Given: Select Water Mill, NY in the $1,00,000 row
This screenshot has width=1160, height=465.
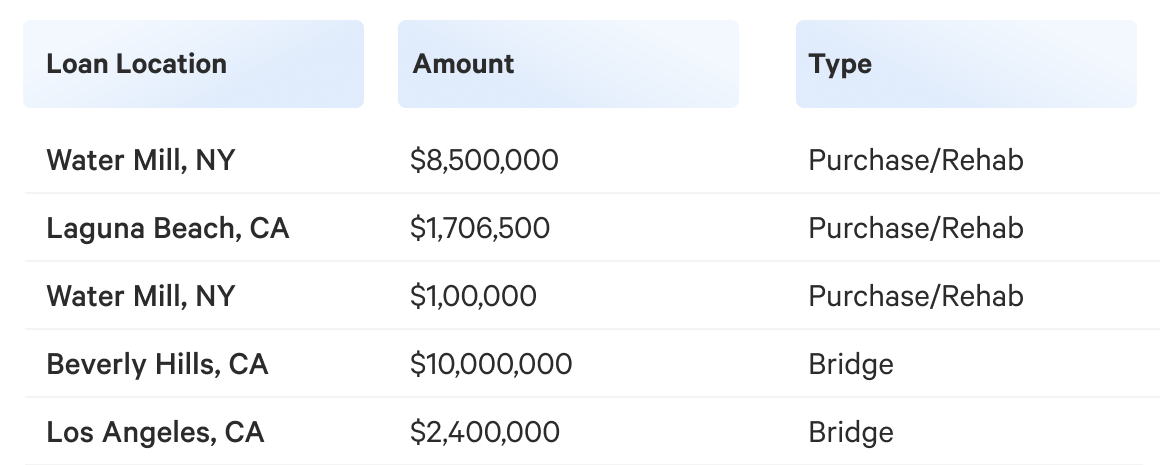Looking at the screenshot, I should (141, 296).
